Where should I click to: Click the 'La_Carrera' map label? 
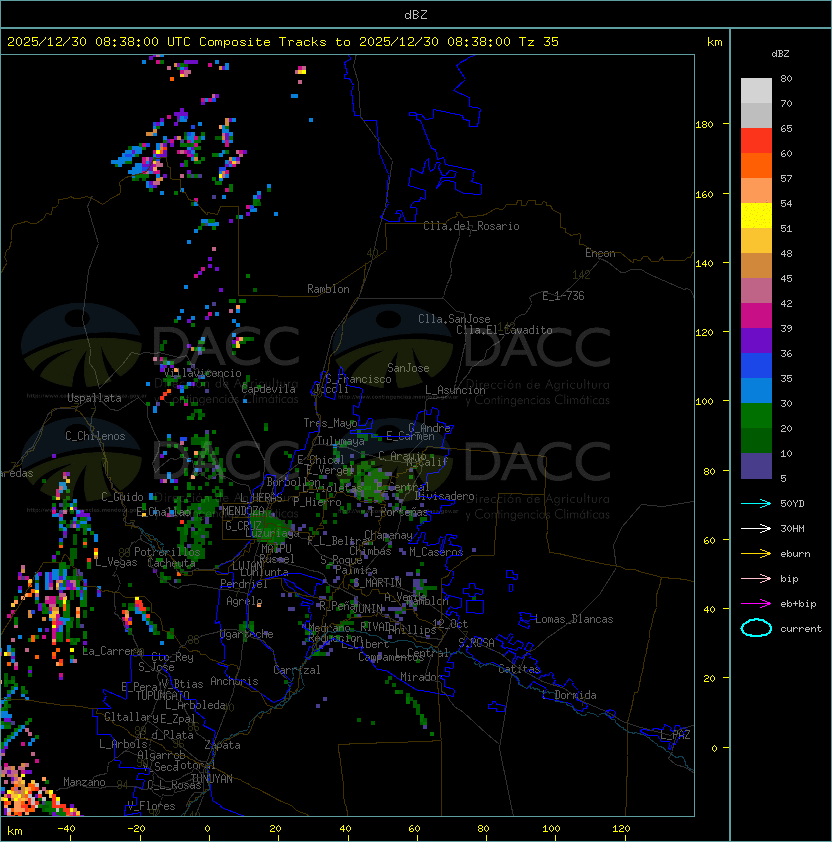click(112, 651)
